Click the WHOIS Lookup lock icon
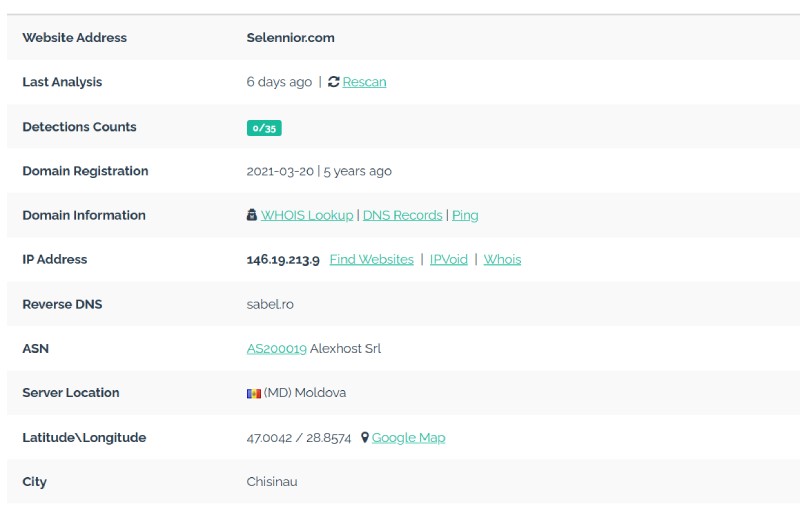This screenshot has width=800, height=511. click(x=252, y=215)
